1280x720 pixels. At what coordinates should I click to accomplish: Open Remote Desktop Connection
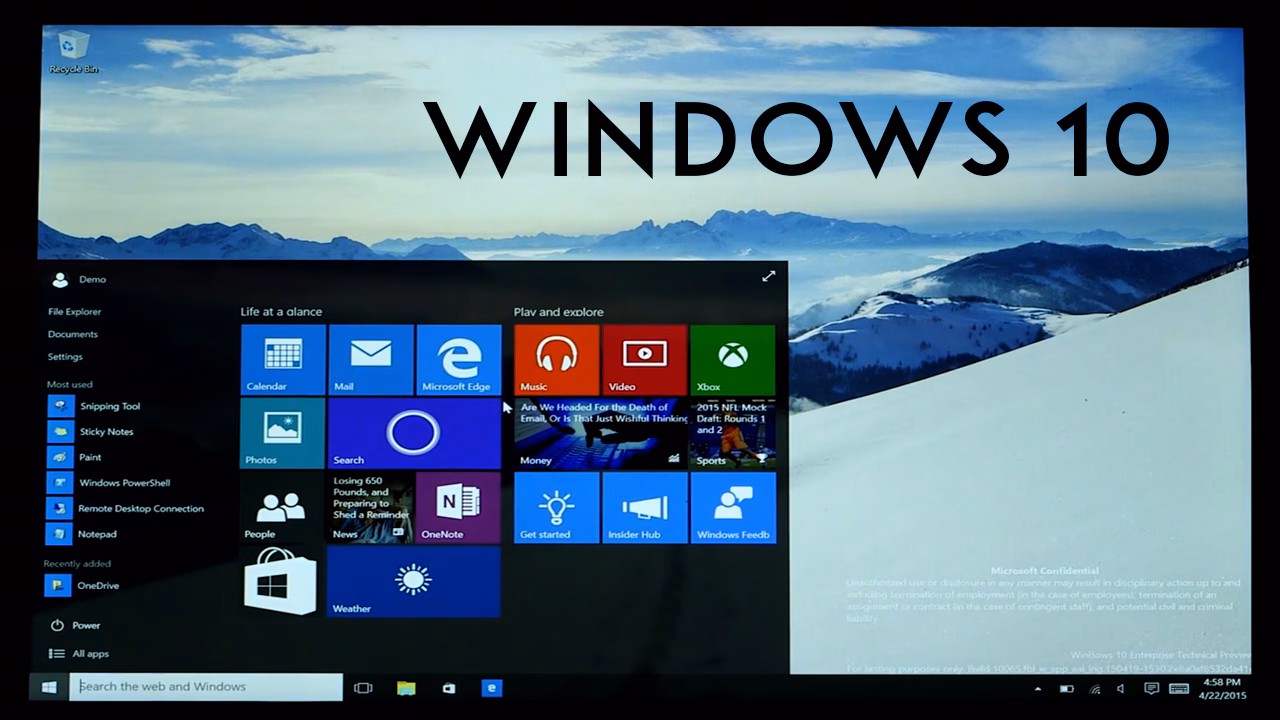pyautogui.click(x=126, y=508)
